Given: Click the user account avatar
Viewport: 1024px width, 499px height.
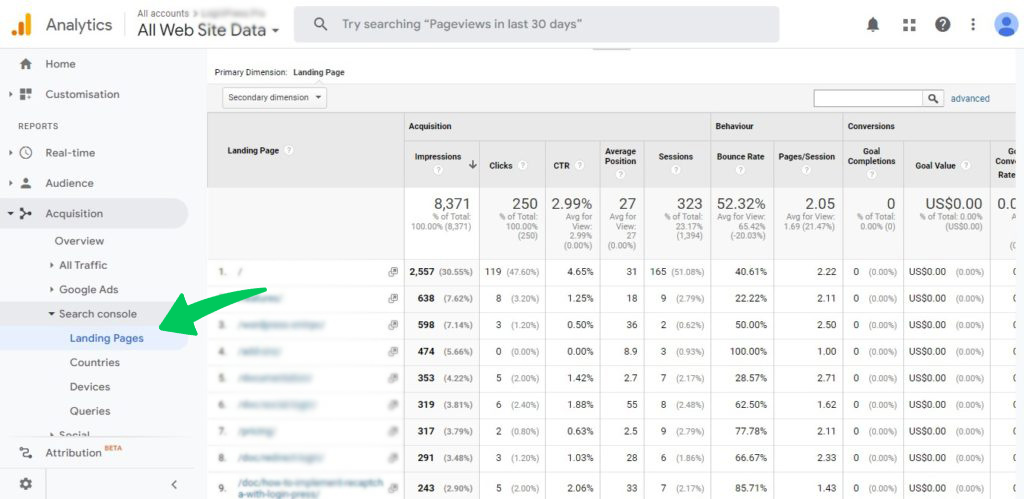Looking at the screenshot, I should (x=1006, y=25).
